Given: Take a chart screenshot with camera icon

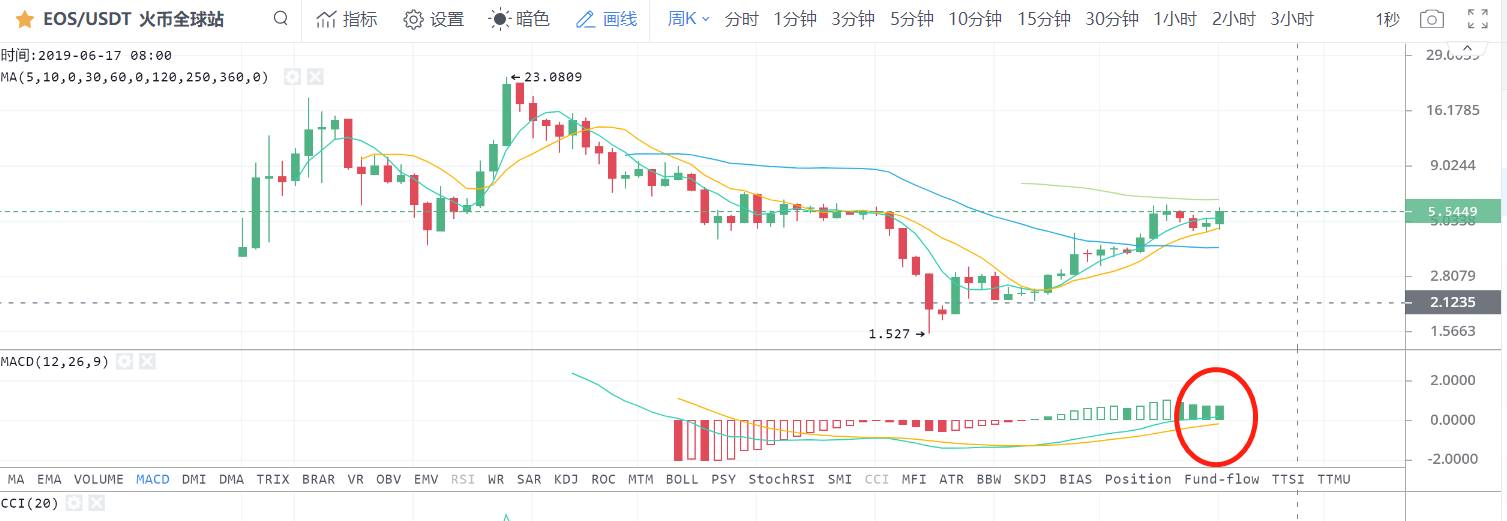Looking at the screenshot, I should click(x=1432, y=19).
